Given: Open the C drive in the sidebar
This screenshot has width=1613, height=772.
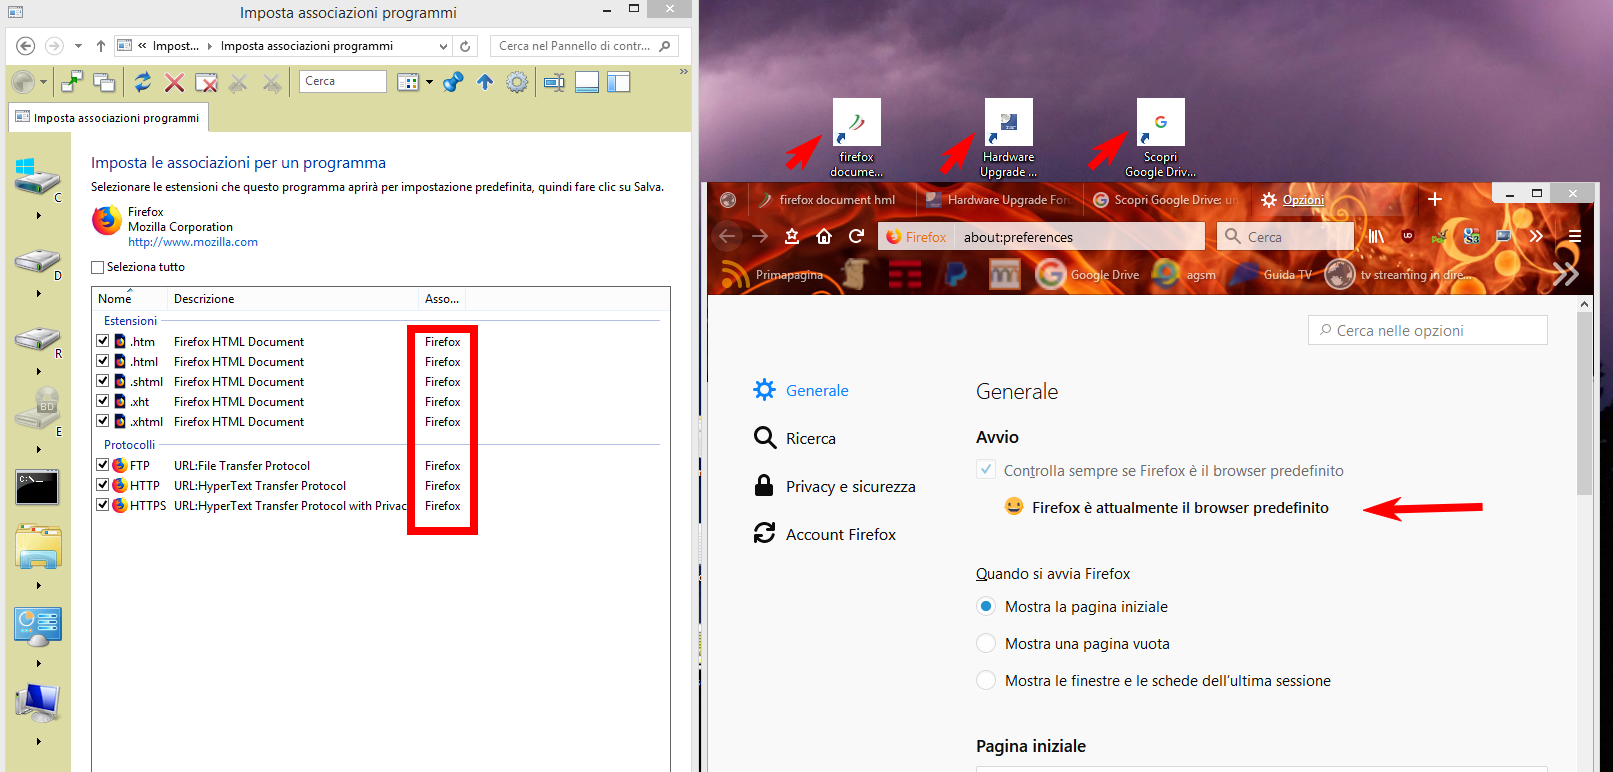Looking at the screenshot, I should (37, 180).
